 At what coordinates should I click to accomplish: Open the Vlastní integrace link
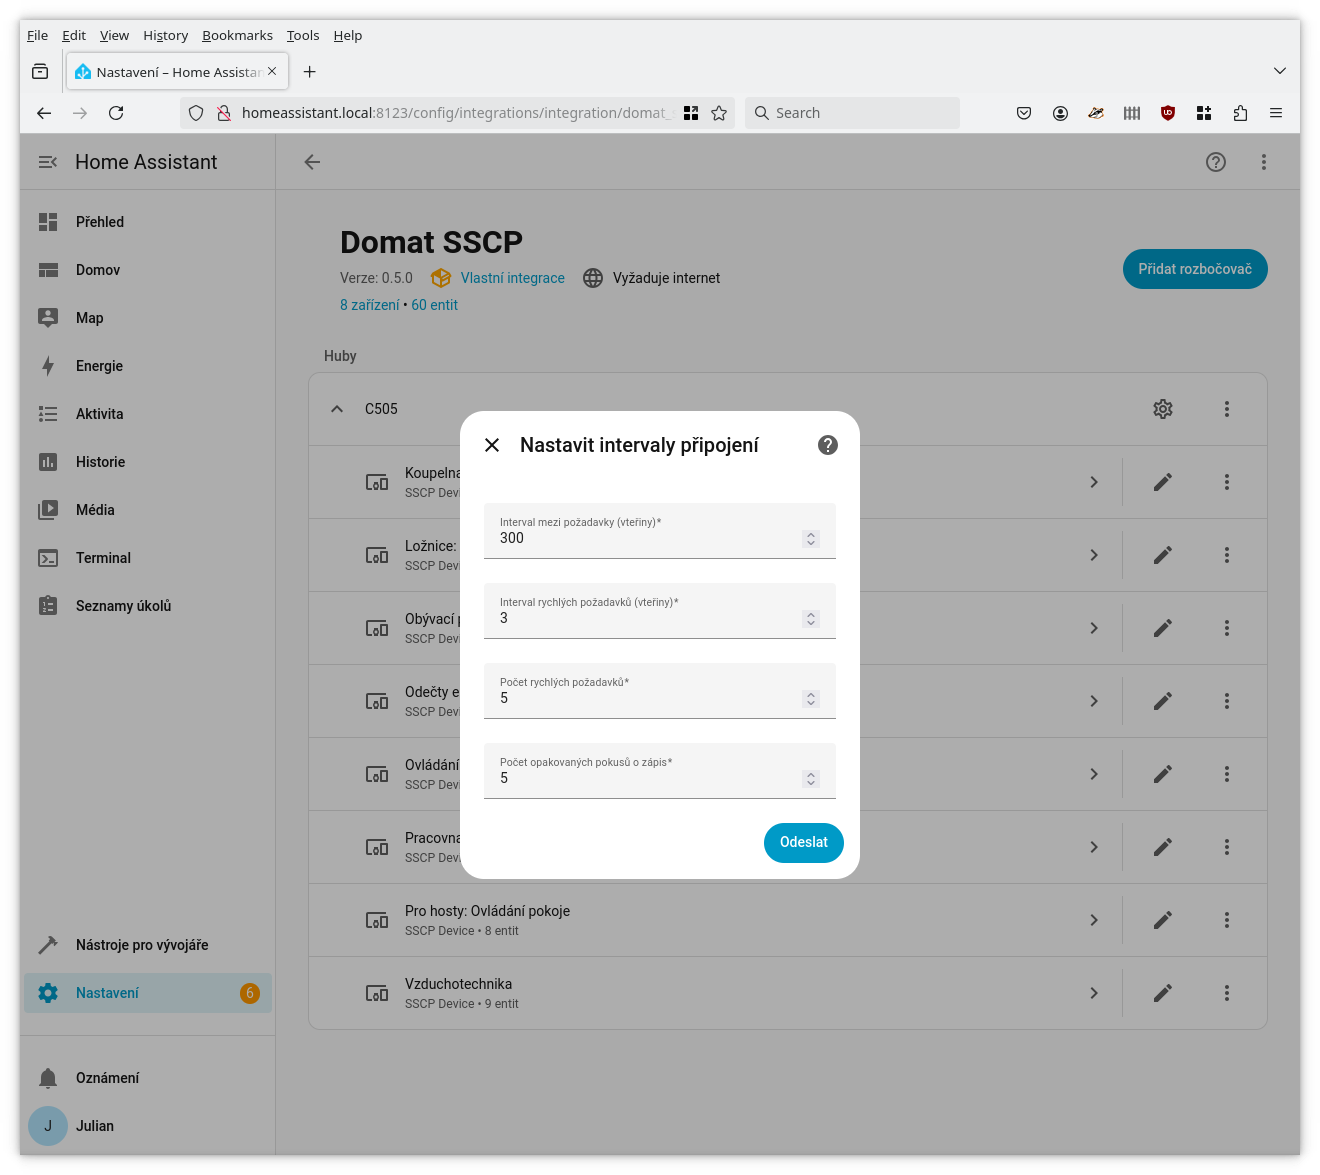click(x=512, y=278)
